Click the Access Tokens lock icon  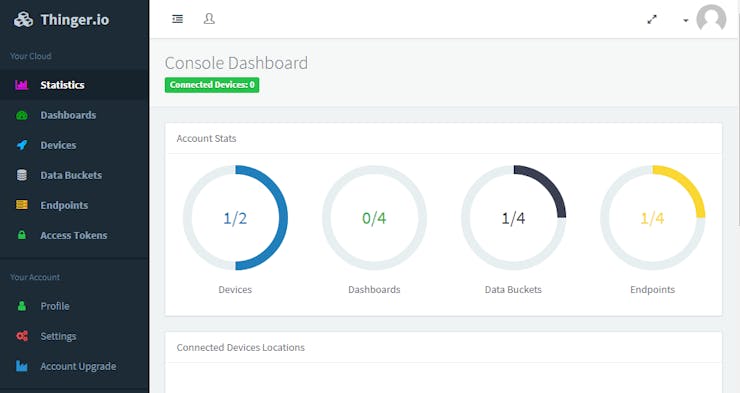(x=22, y=235)
